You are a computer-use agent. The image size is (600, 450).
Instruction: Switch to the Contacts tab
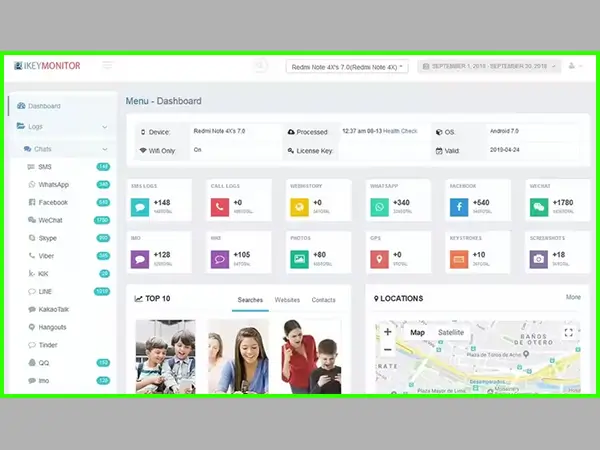coord(323,300)
